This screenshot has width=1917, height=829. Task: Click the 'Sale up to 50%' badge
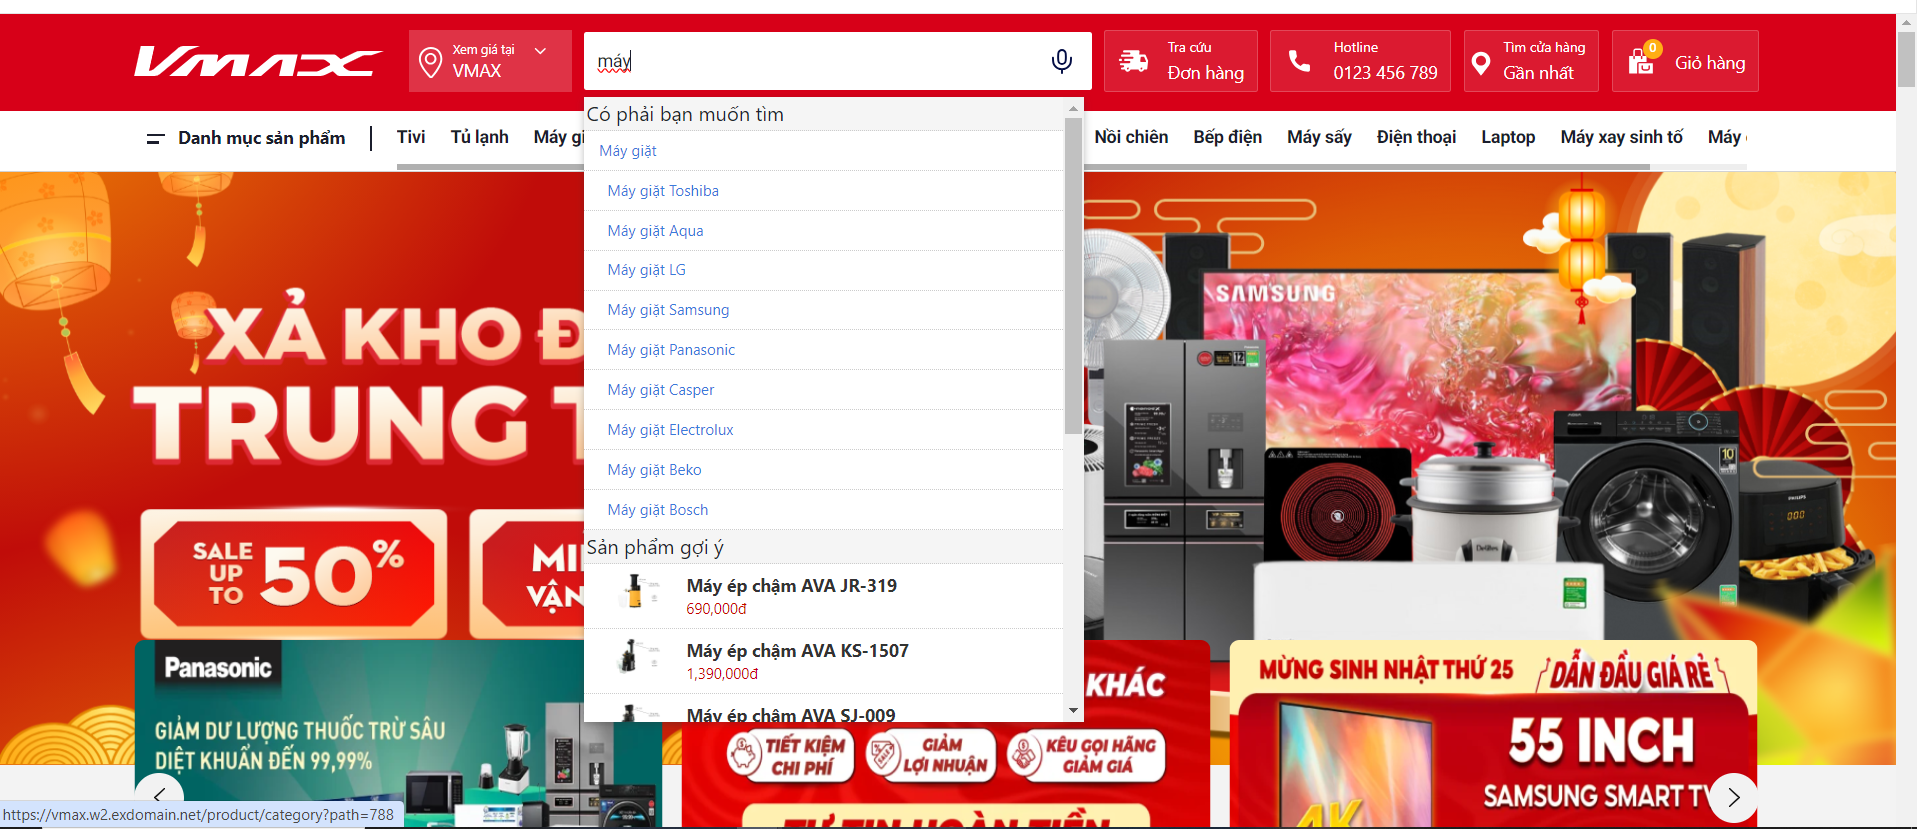coord(294,574)
